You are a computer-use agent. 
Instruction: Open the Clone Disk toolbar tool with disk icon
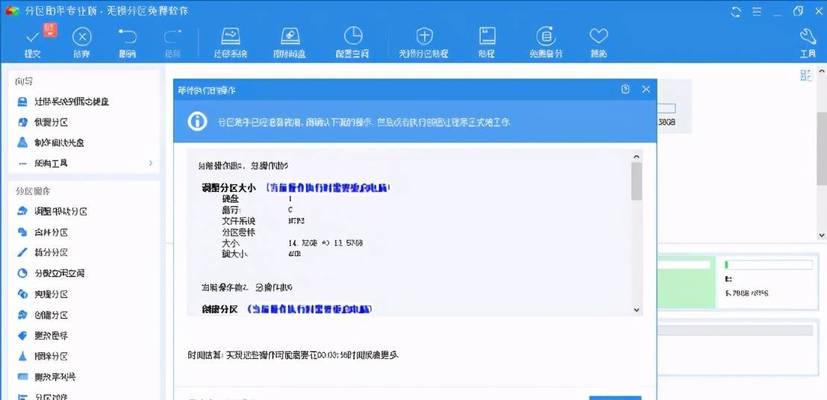(x=290, y=42)
